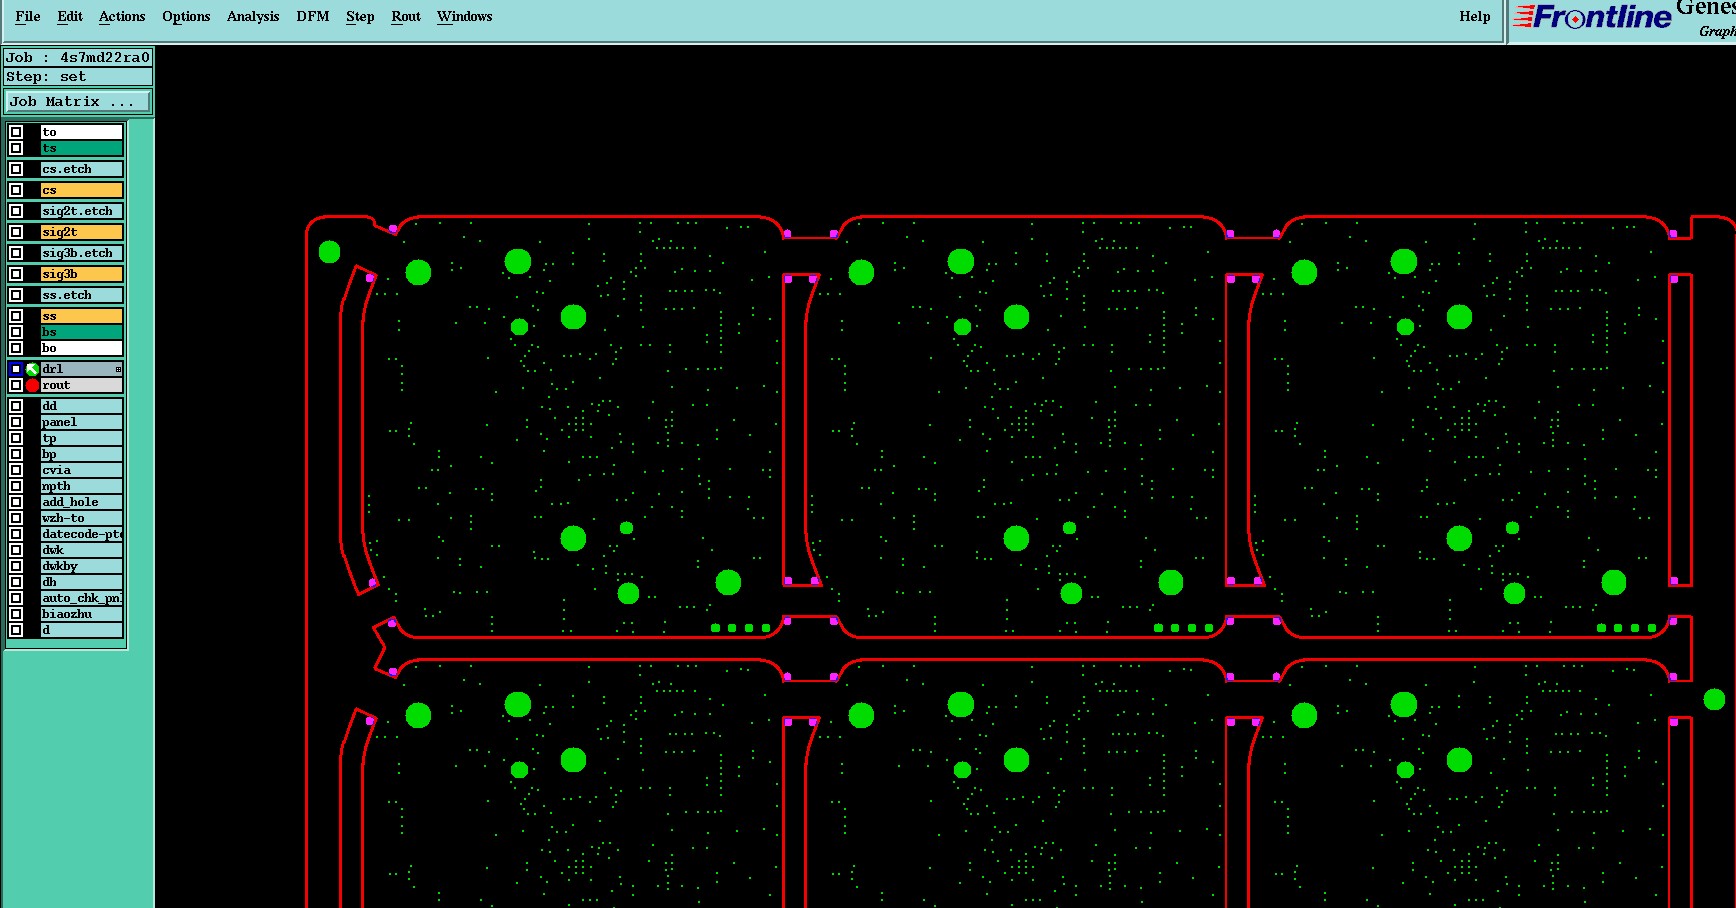
Task: Open the Rout menu
Action: pos(406,16)
